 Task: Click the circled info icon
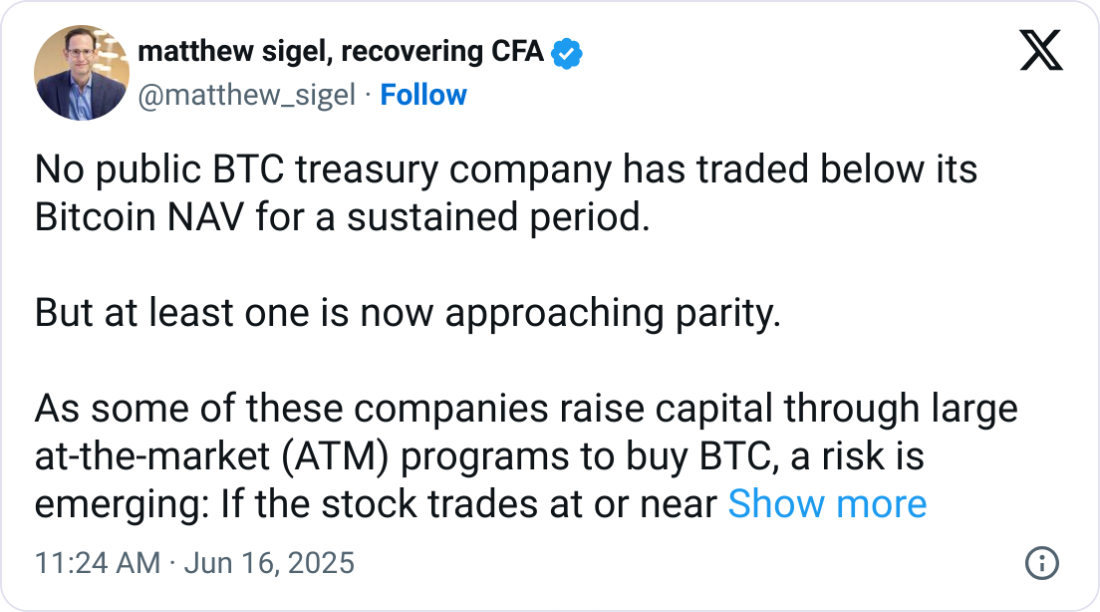[x=1041, y=561]
